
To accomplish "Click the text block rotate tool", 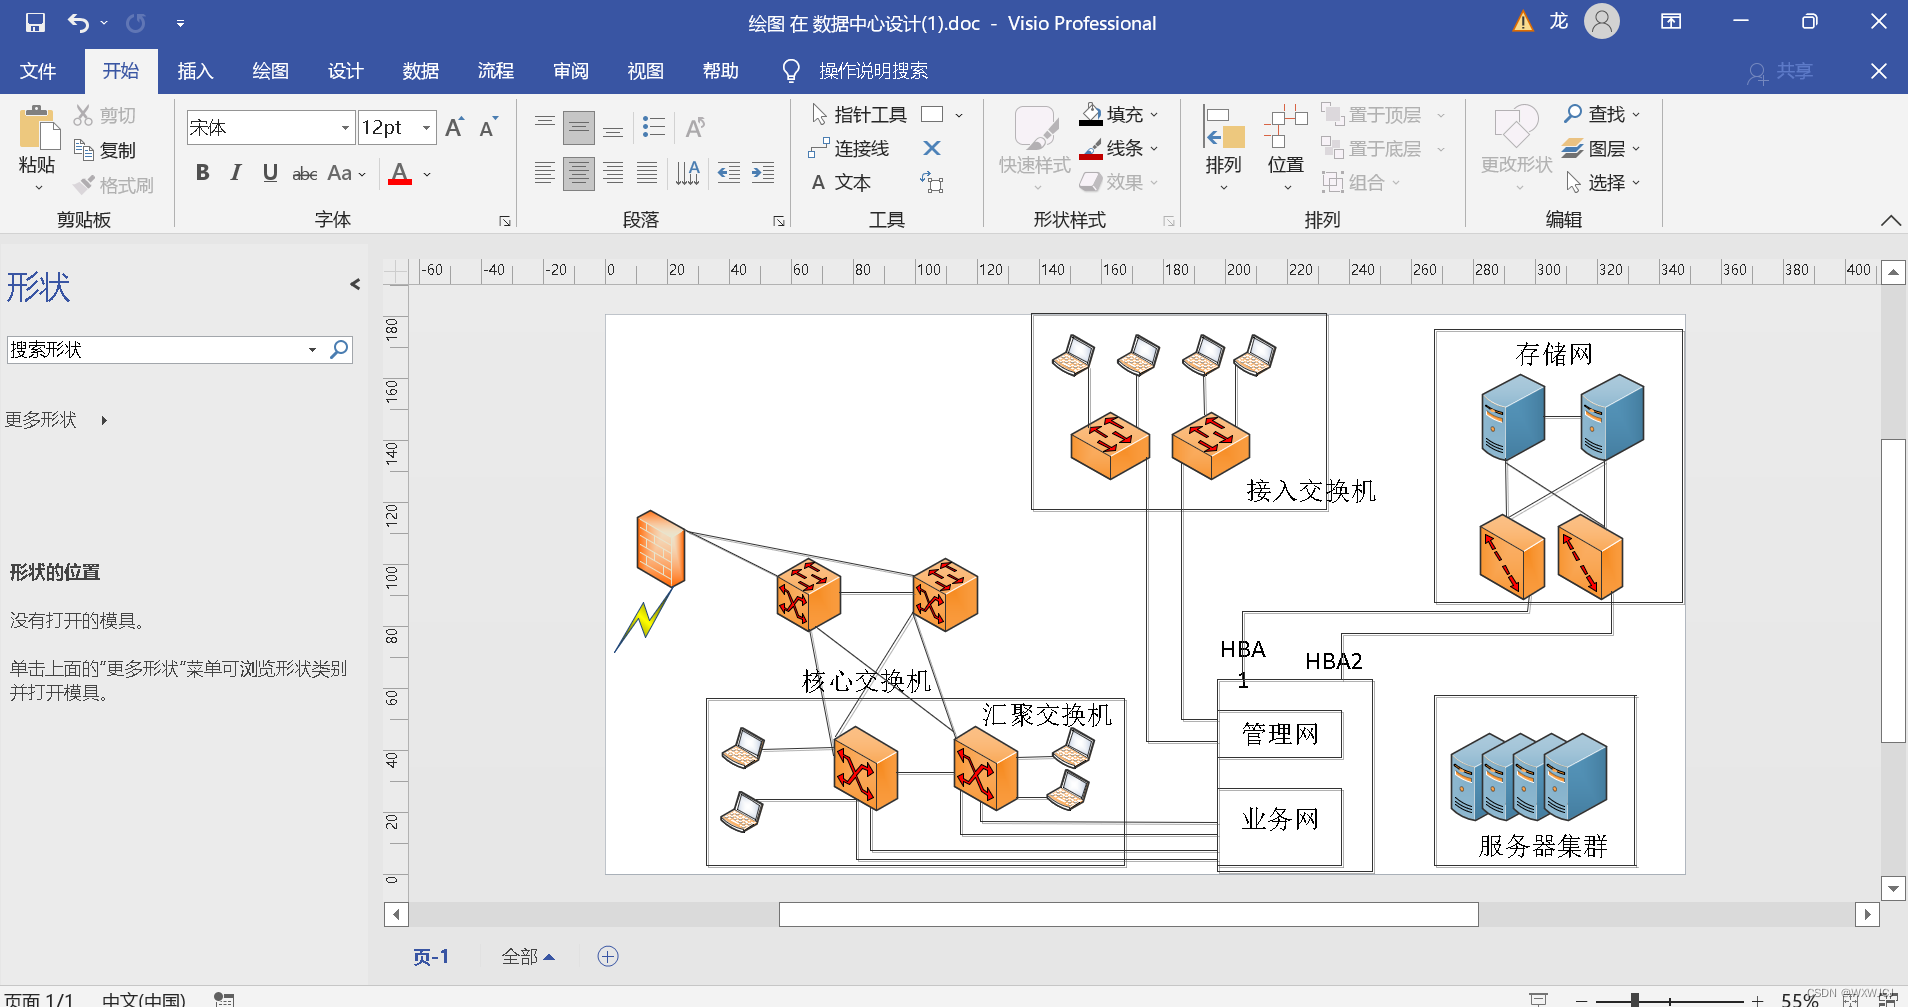I will tap(932, 182).
